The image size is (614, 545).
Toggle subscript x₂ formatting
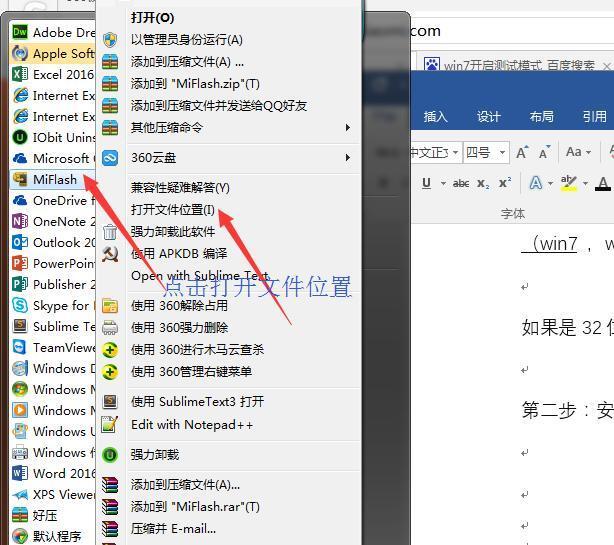click(x=483, y=183)
